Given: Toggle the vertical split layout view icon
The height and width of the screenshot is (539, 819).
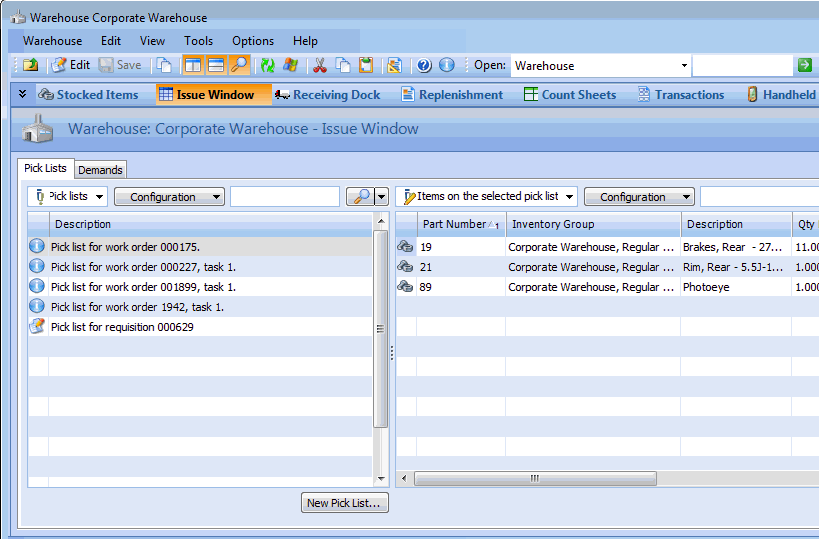Looking at the screenshot, I should point(192,65).
